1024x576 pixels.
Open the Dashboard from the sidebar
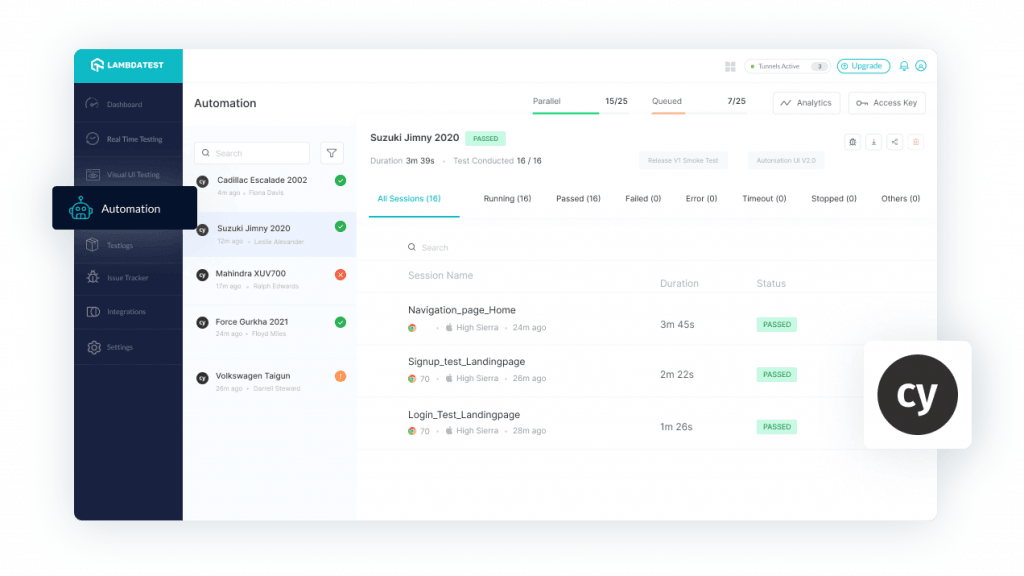click(x=124, y=104)
